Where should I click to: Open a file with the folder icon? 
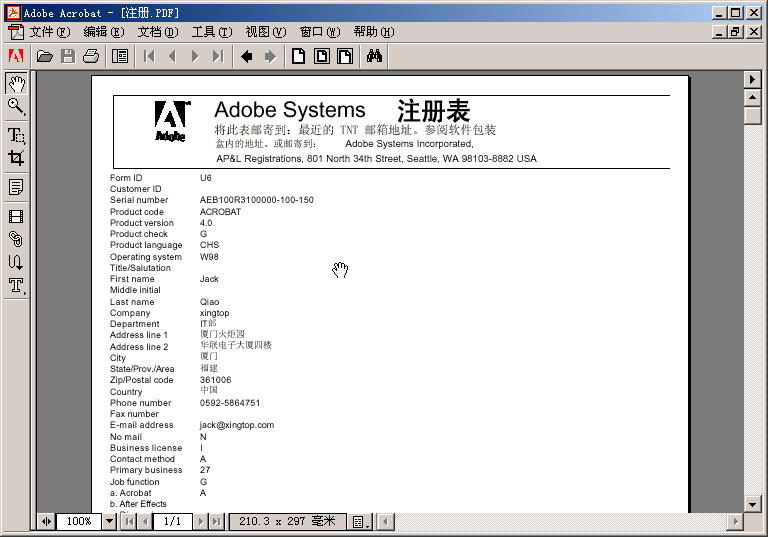click(45, 56)
